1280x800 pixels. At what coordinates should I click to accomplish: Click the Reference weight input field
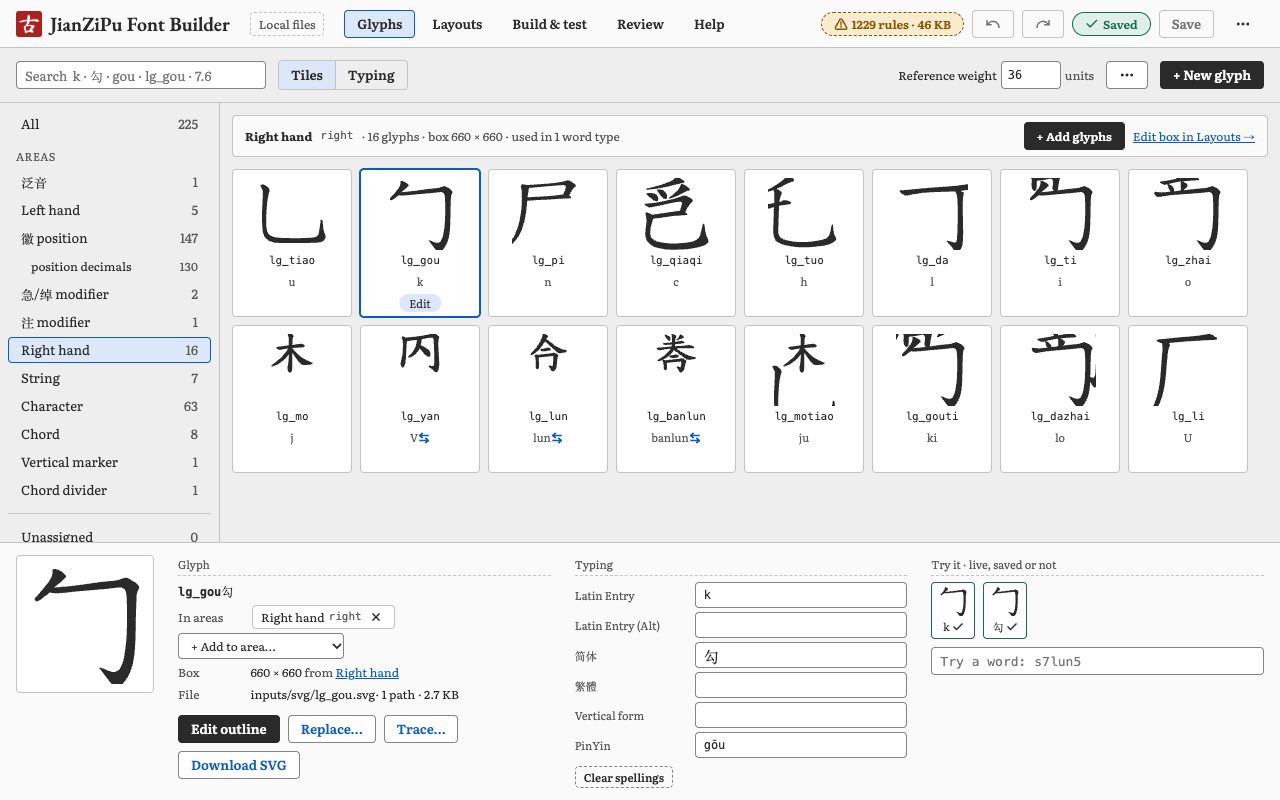(1031, 75)
